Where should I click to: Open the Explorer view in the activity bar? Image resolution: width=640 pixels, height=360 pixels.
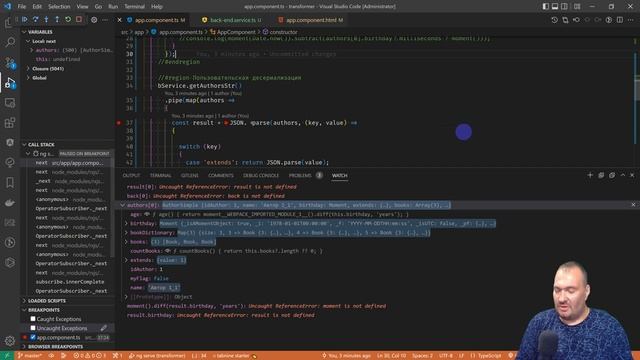point(10,22)
